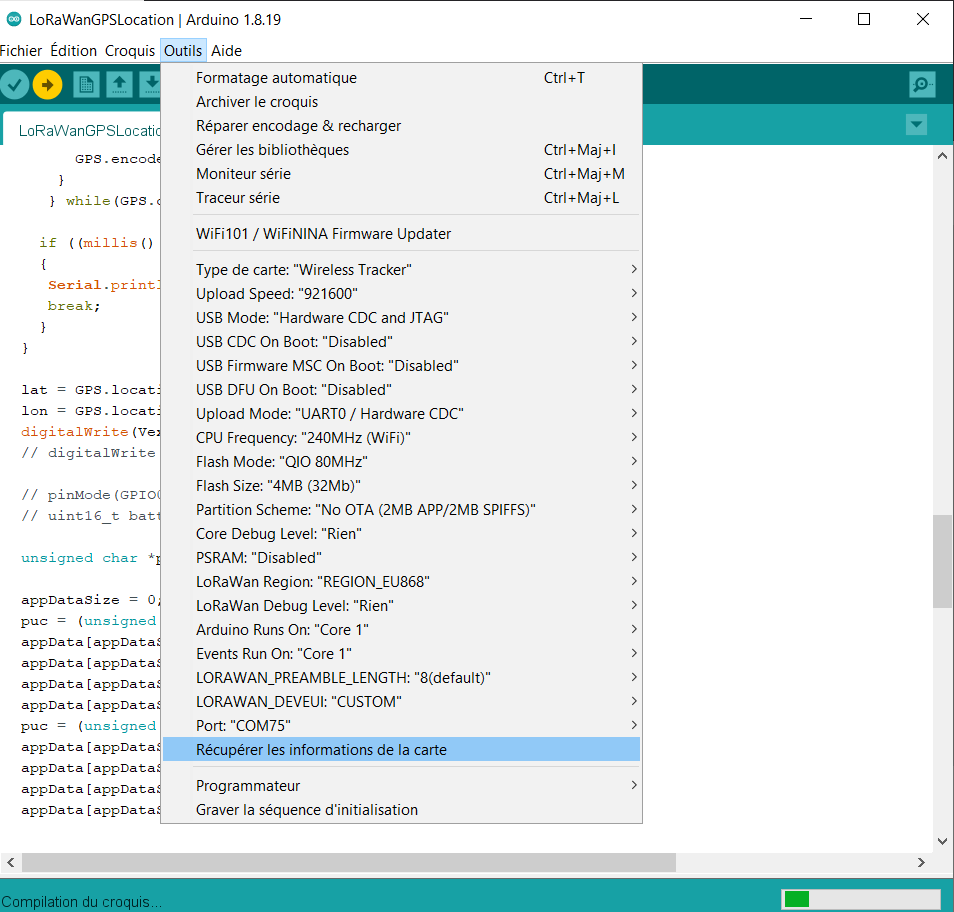This screenshot has width=954, height=912.
Task: Open the Fichier menu
Action: pos(21,50)
